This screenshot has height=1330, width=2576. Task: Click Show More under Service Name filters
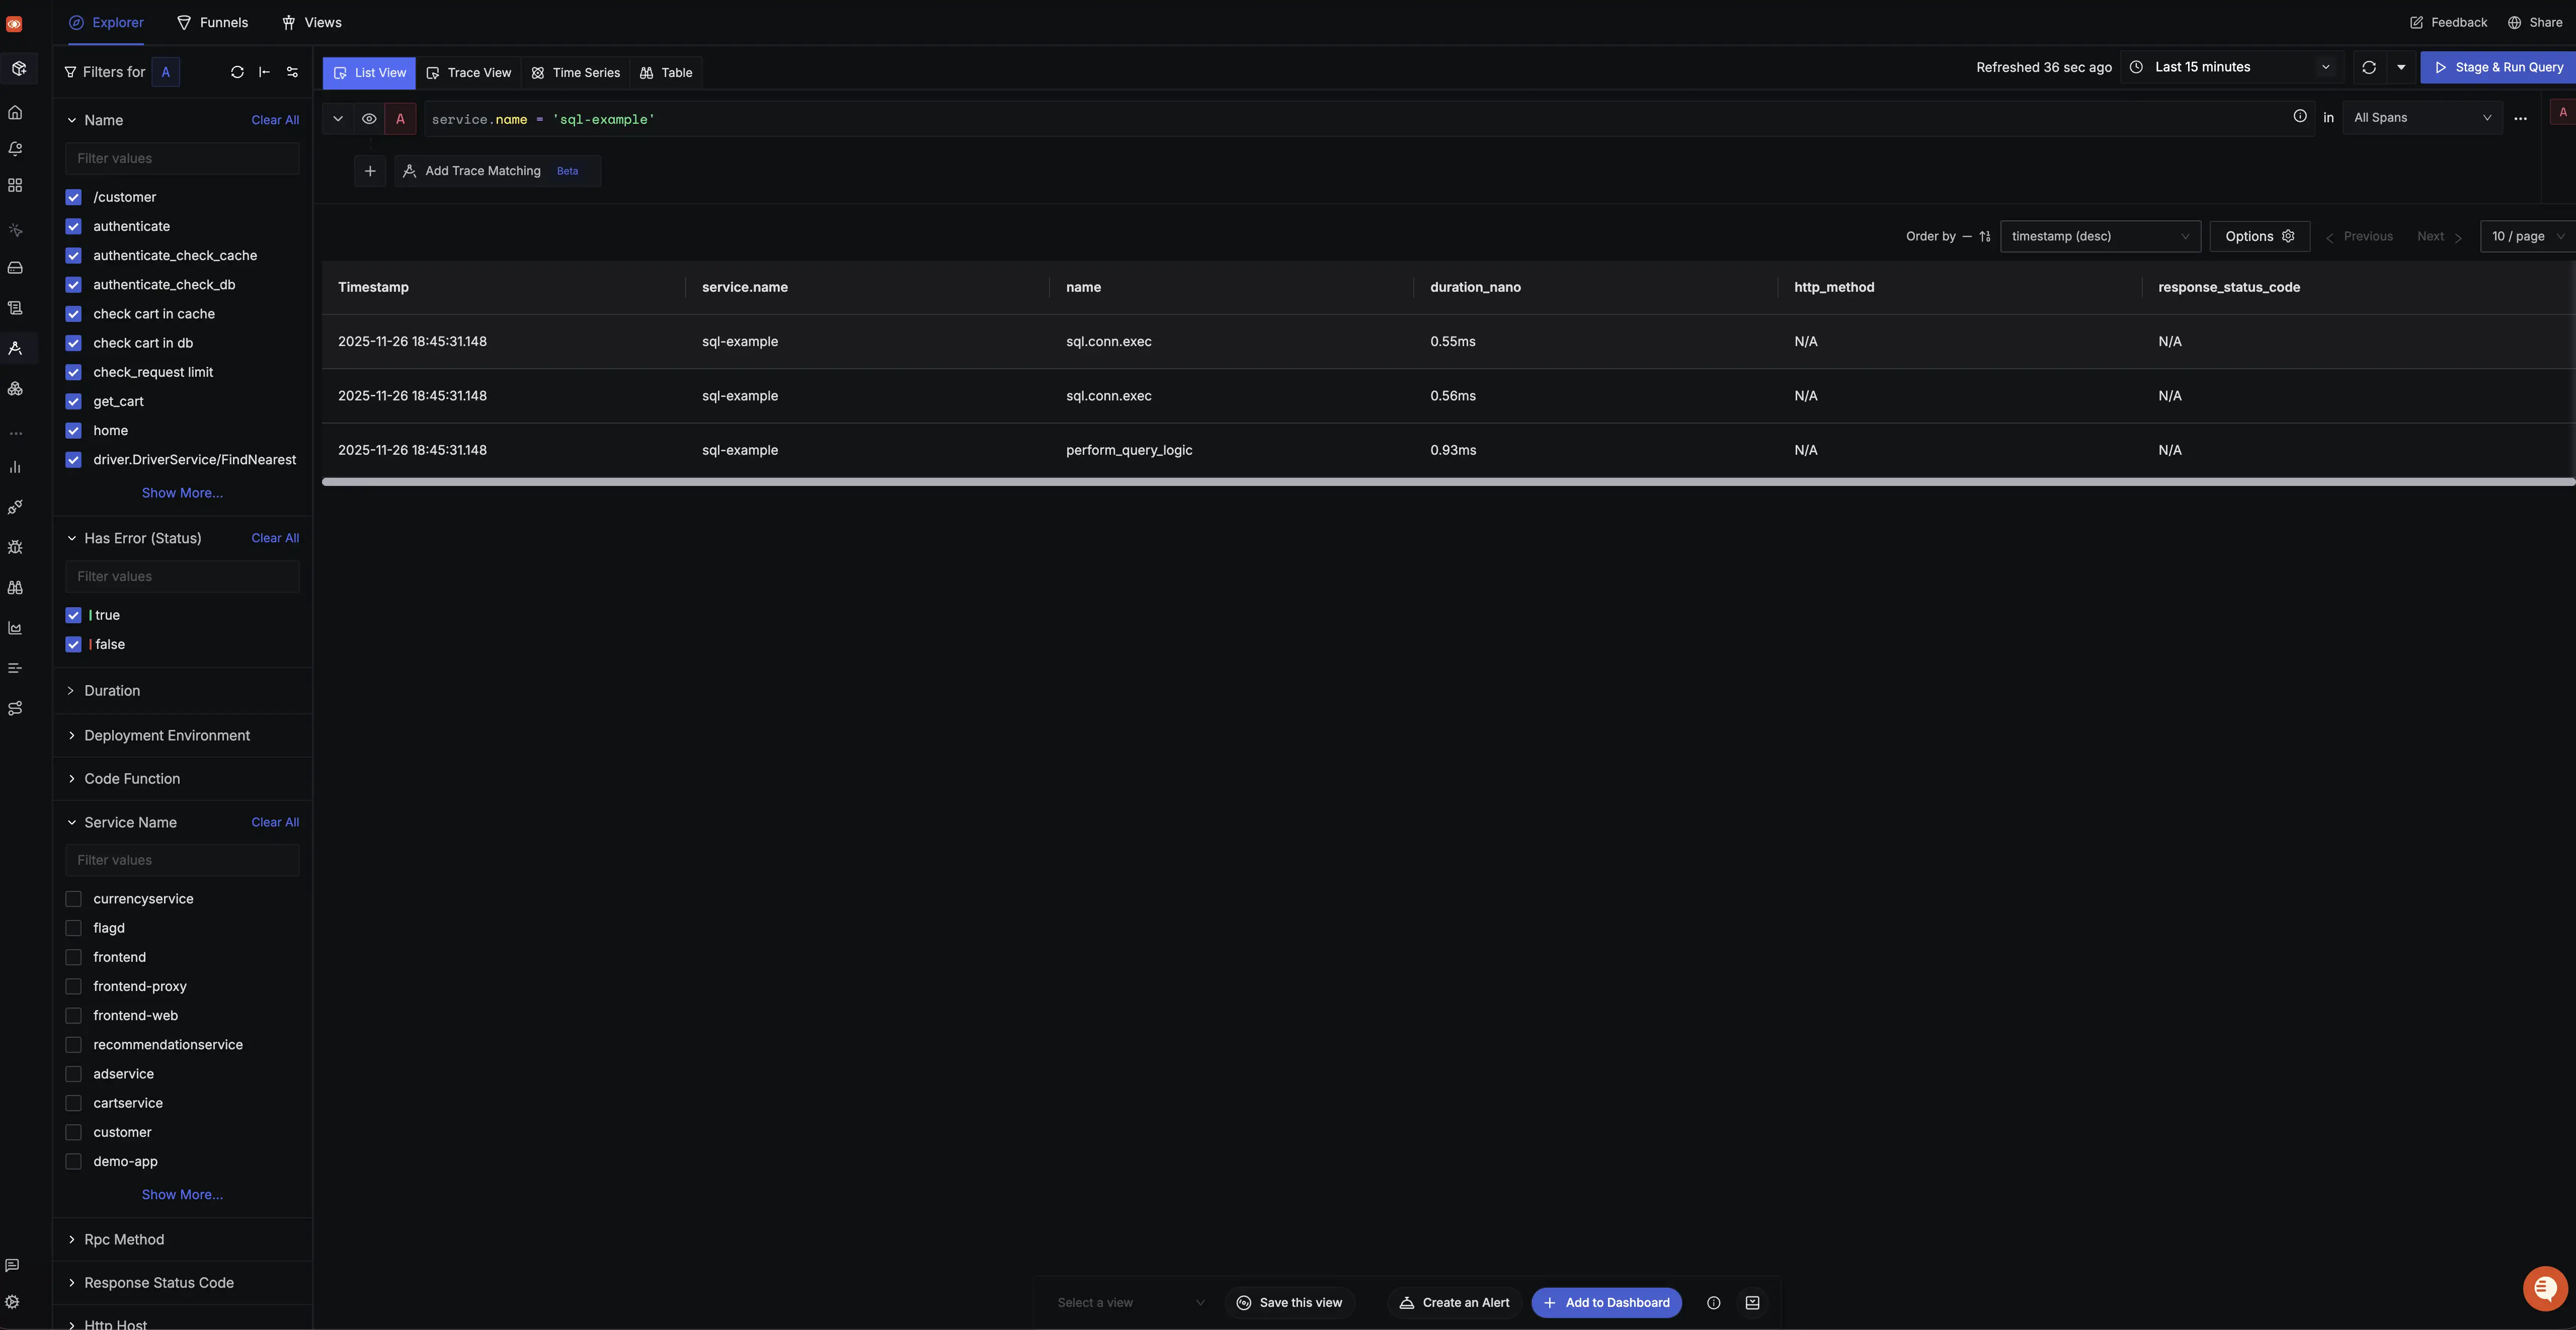[182, 1194]
